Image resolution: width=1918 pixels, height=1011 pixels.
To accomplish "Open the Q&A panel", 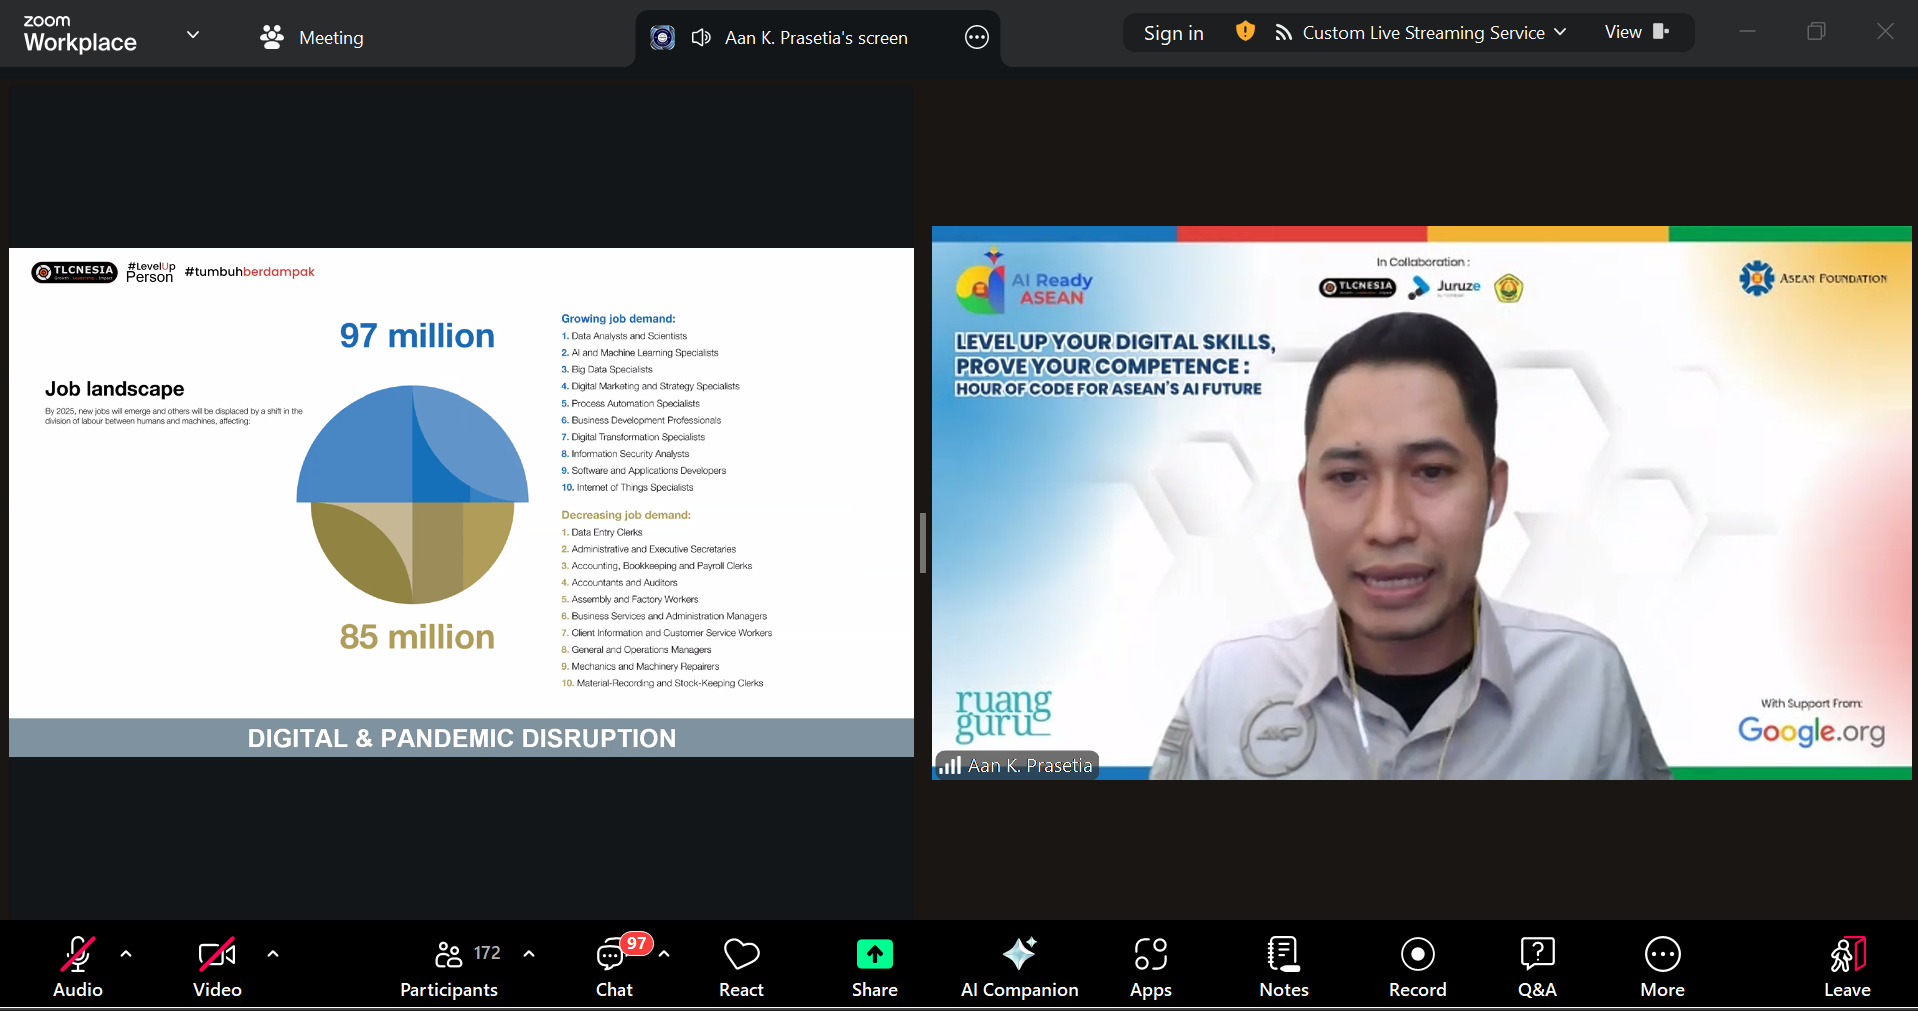I will coord(1536,966).
